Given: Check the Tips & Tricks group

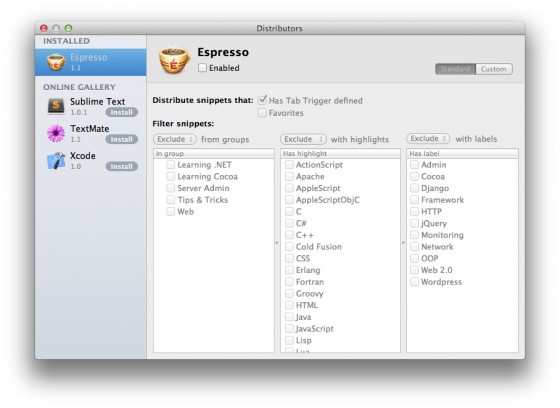Looking at the screenshot, I should [171, 200].
